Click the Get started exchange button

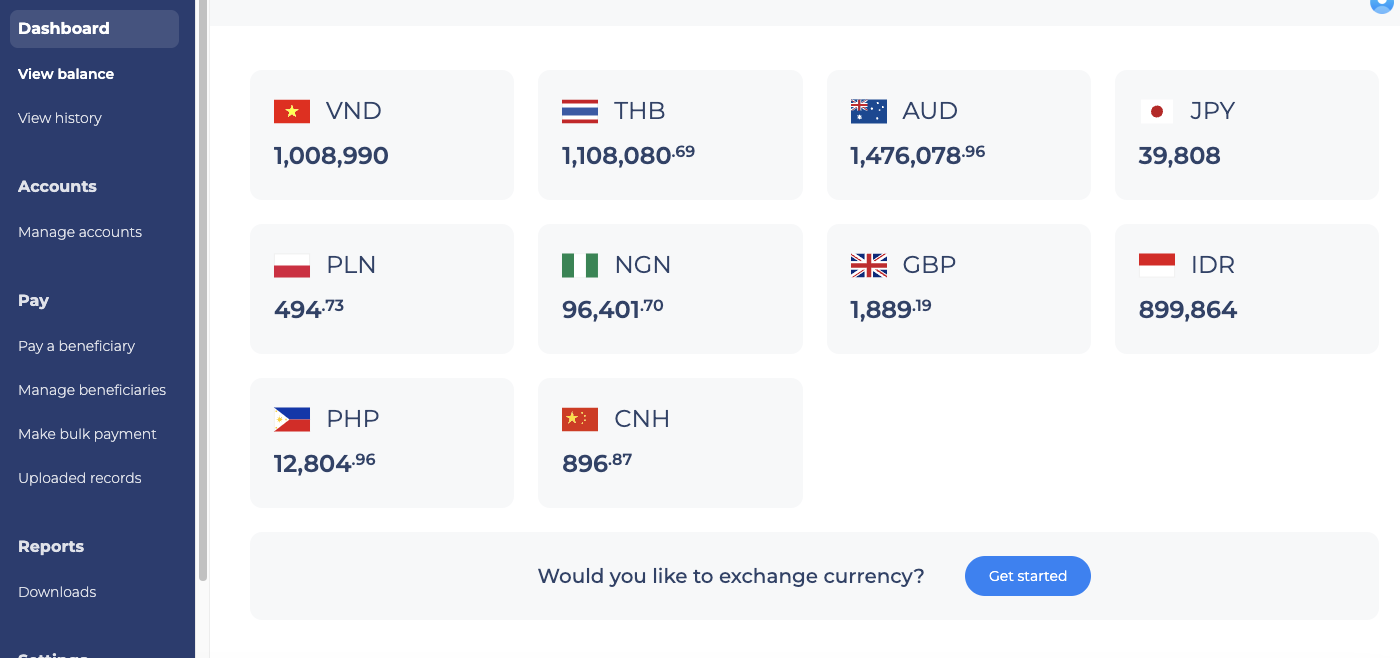[x=1027, y=576]
